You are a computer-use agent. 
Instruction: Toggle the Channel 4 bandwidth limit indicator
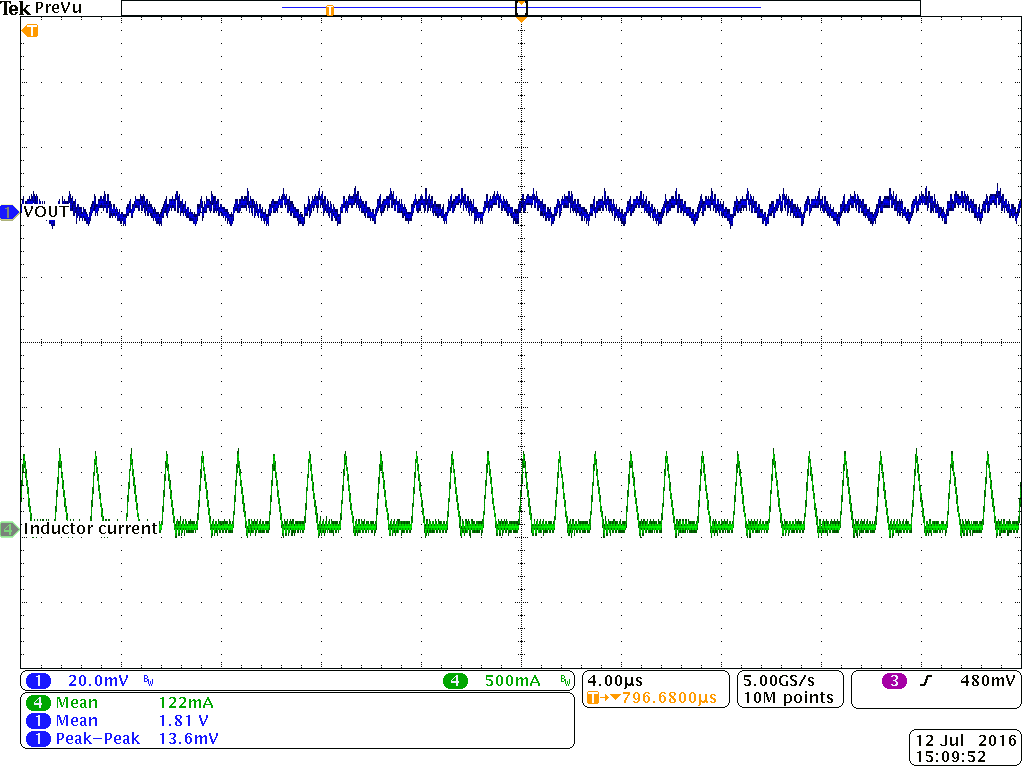coord(563,681)
